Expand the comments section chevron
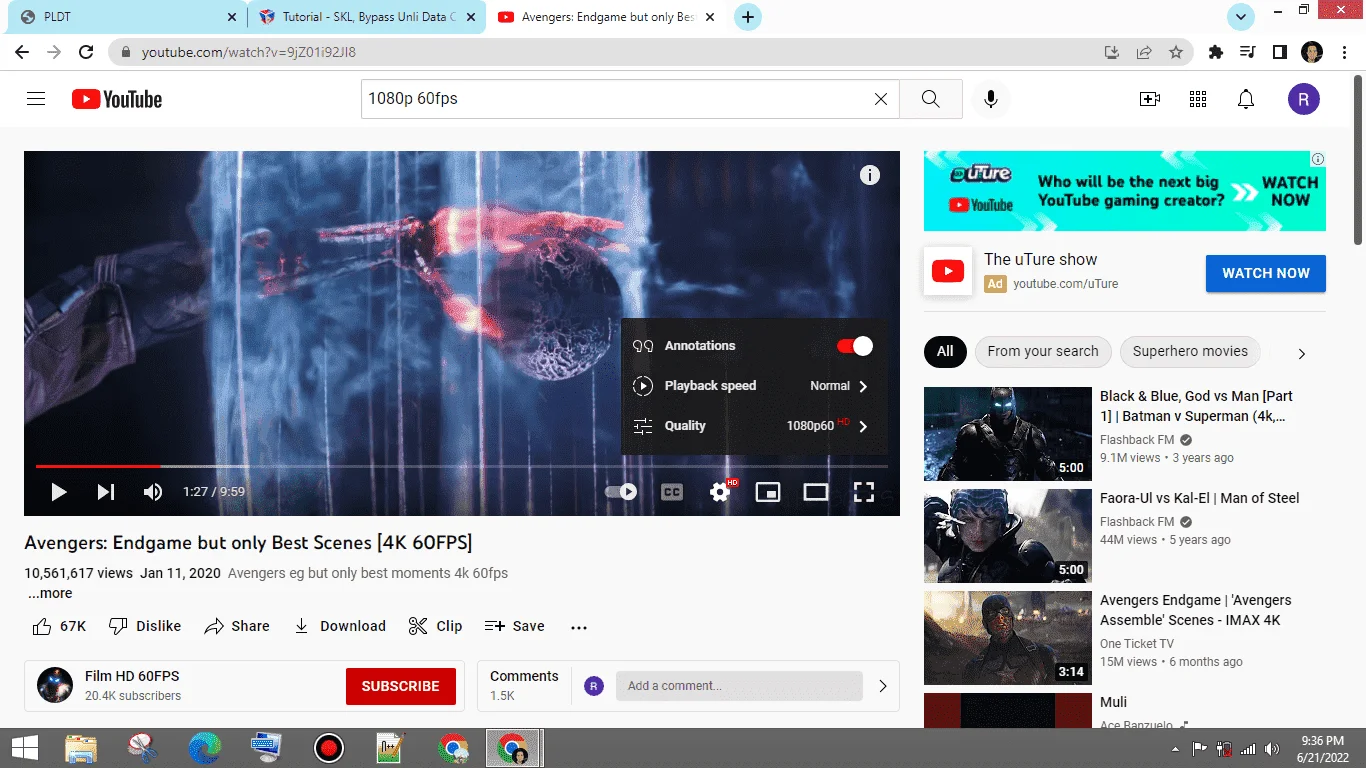1366x768 pixels. pos(883,686)
